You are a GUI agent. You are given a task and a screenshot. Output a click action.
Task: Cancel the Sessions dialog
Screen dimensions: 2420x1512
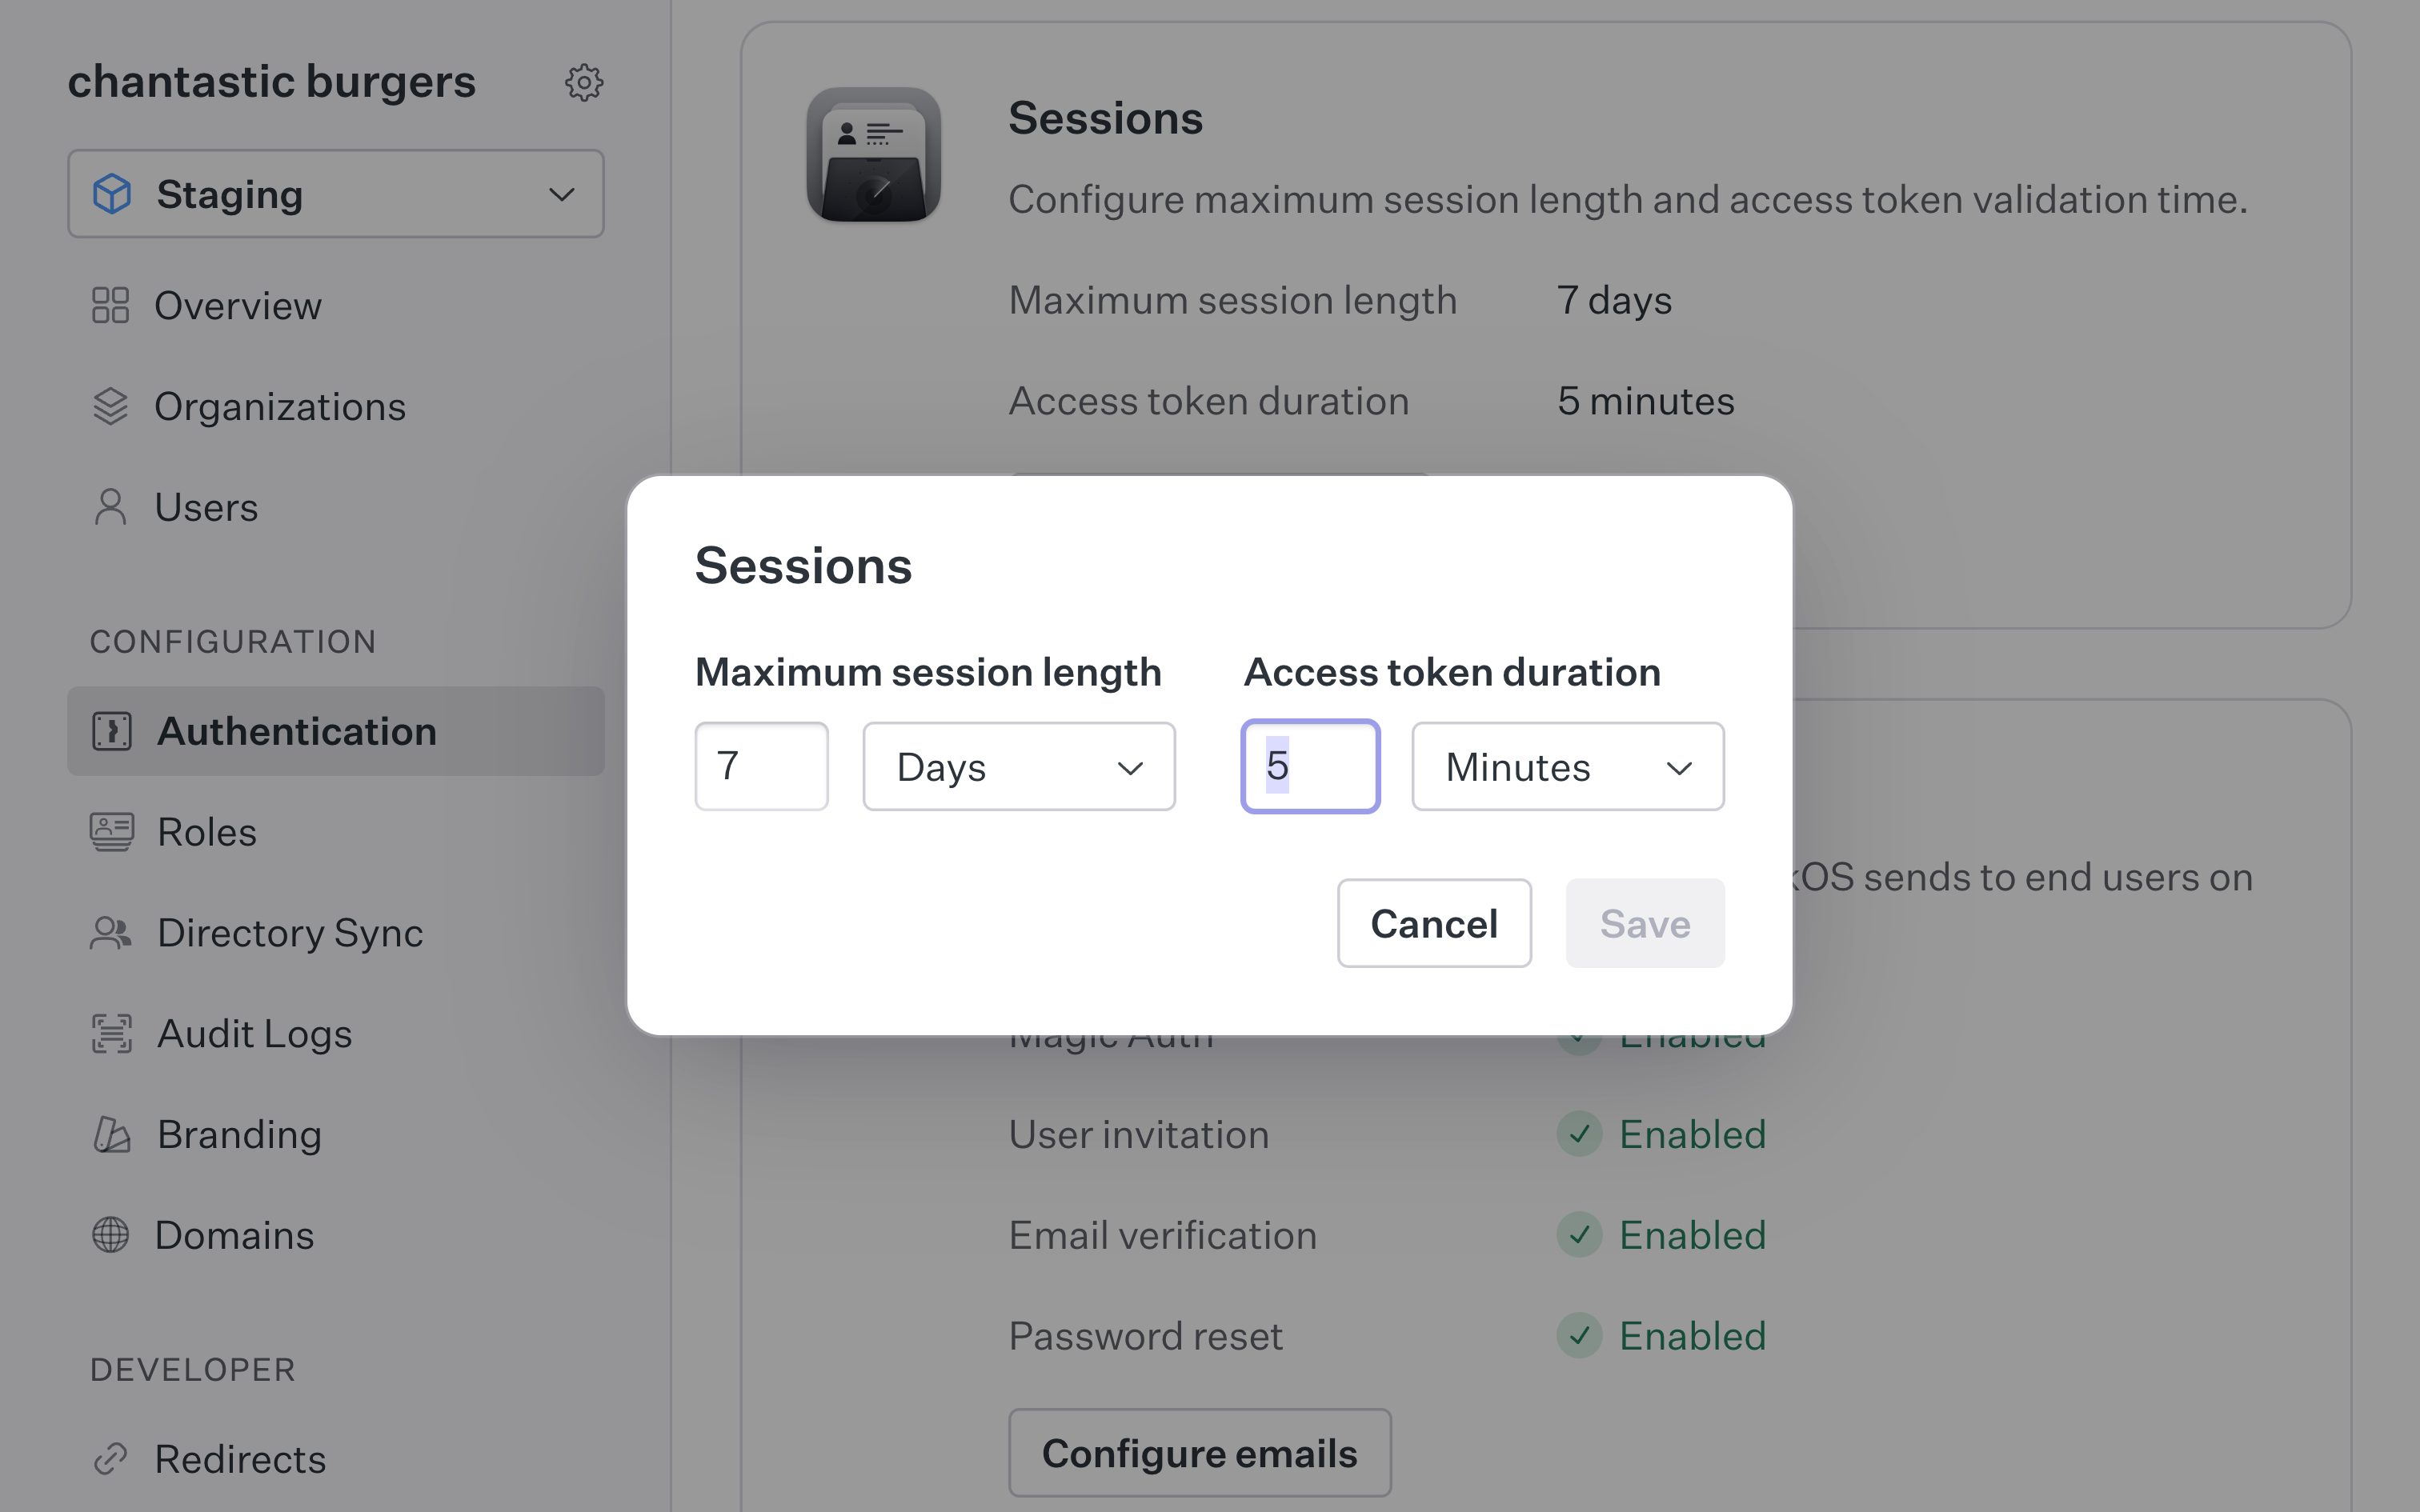[x=1434, y=923]
